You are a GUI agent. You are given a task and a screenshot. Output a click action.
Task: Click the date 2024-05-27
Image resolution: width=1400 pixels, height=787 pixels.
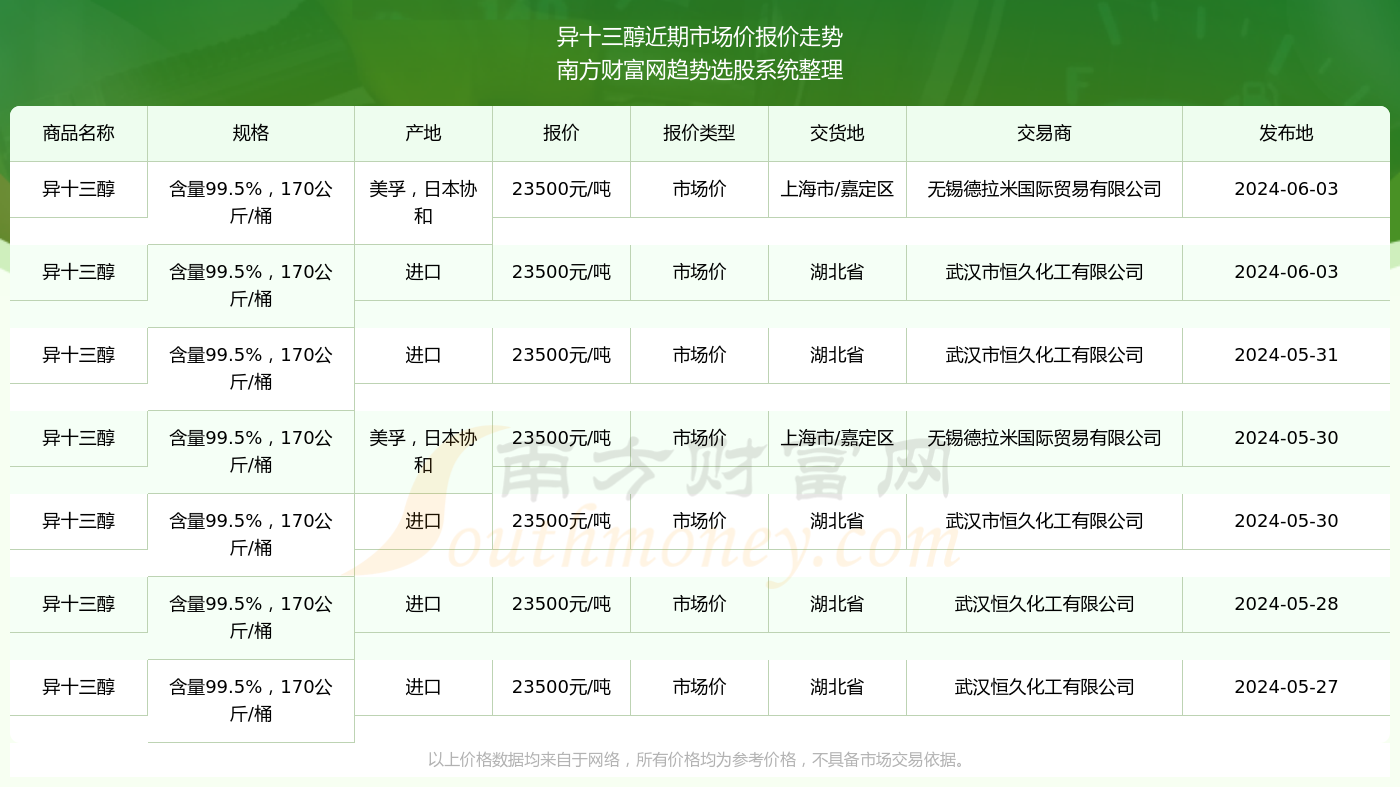coord(1286,687)
